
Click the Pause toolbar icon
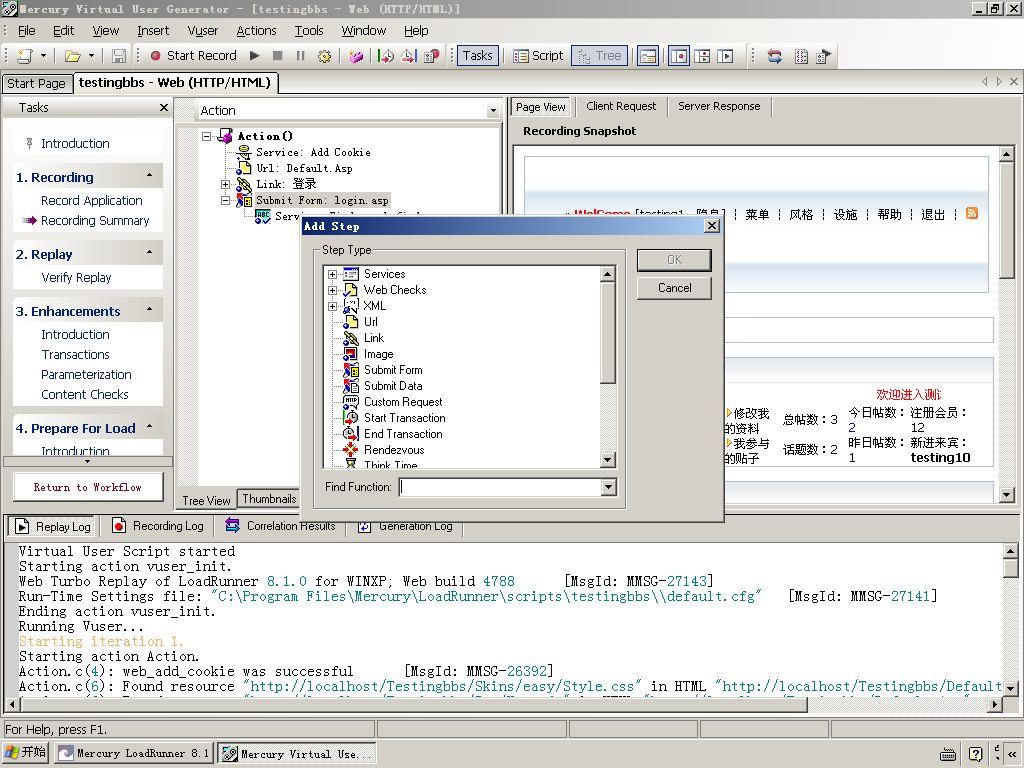pyautogui.click(x=300, y=56)
